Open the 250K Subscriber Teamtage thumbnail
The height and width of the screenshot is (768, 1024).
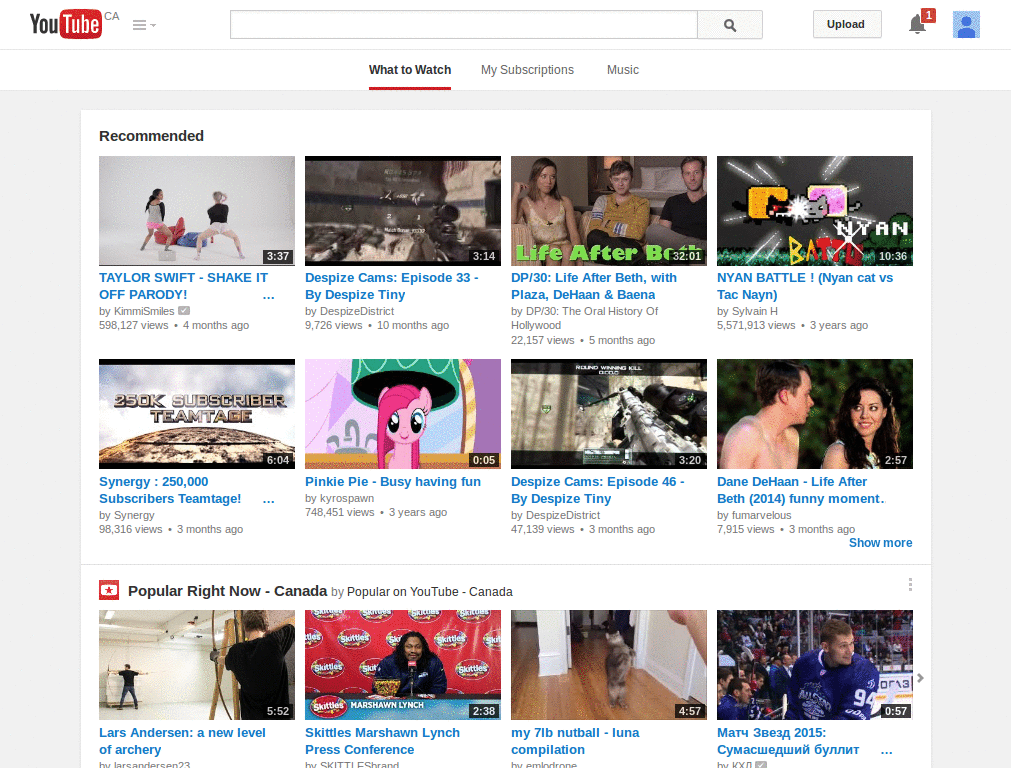pos(197,413)
